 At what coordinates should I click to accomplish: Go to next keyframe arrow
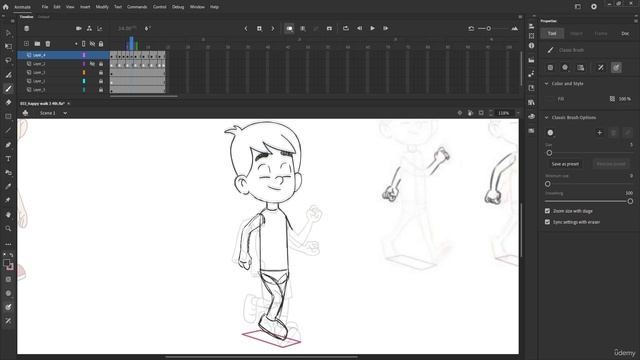coord(273,28)
